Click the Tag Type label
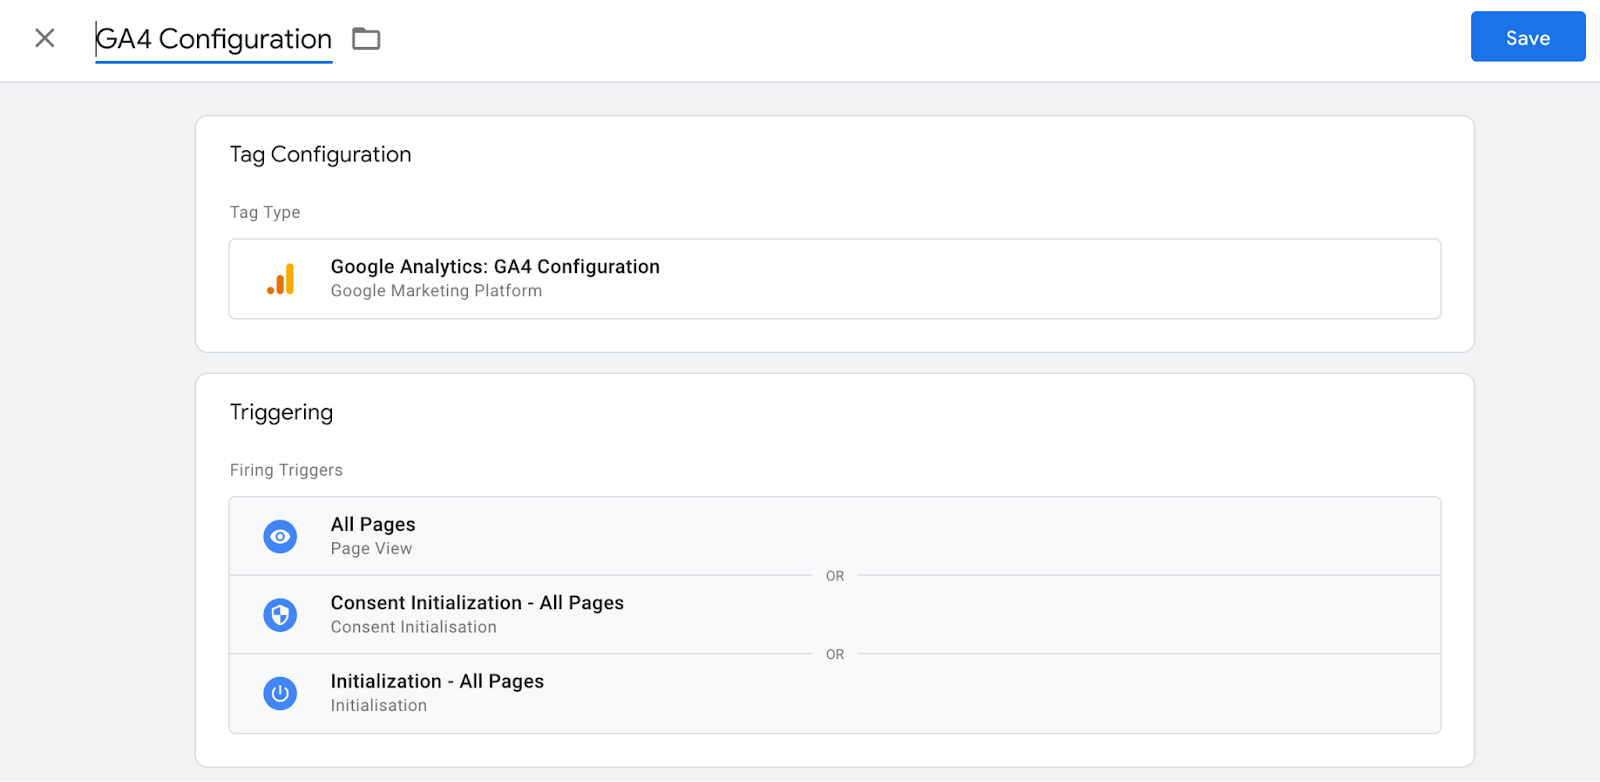Image resolution: width=1600 pixels, height=782 pixels. pyautogui.click(x=265, y=212)
